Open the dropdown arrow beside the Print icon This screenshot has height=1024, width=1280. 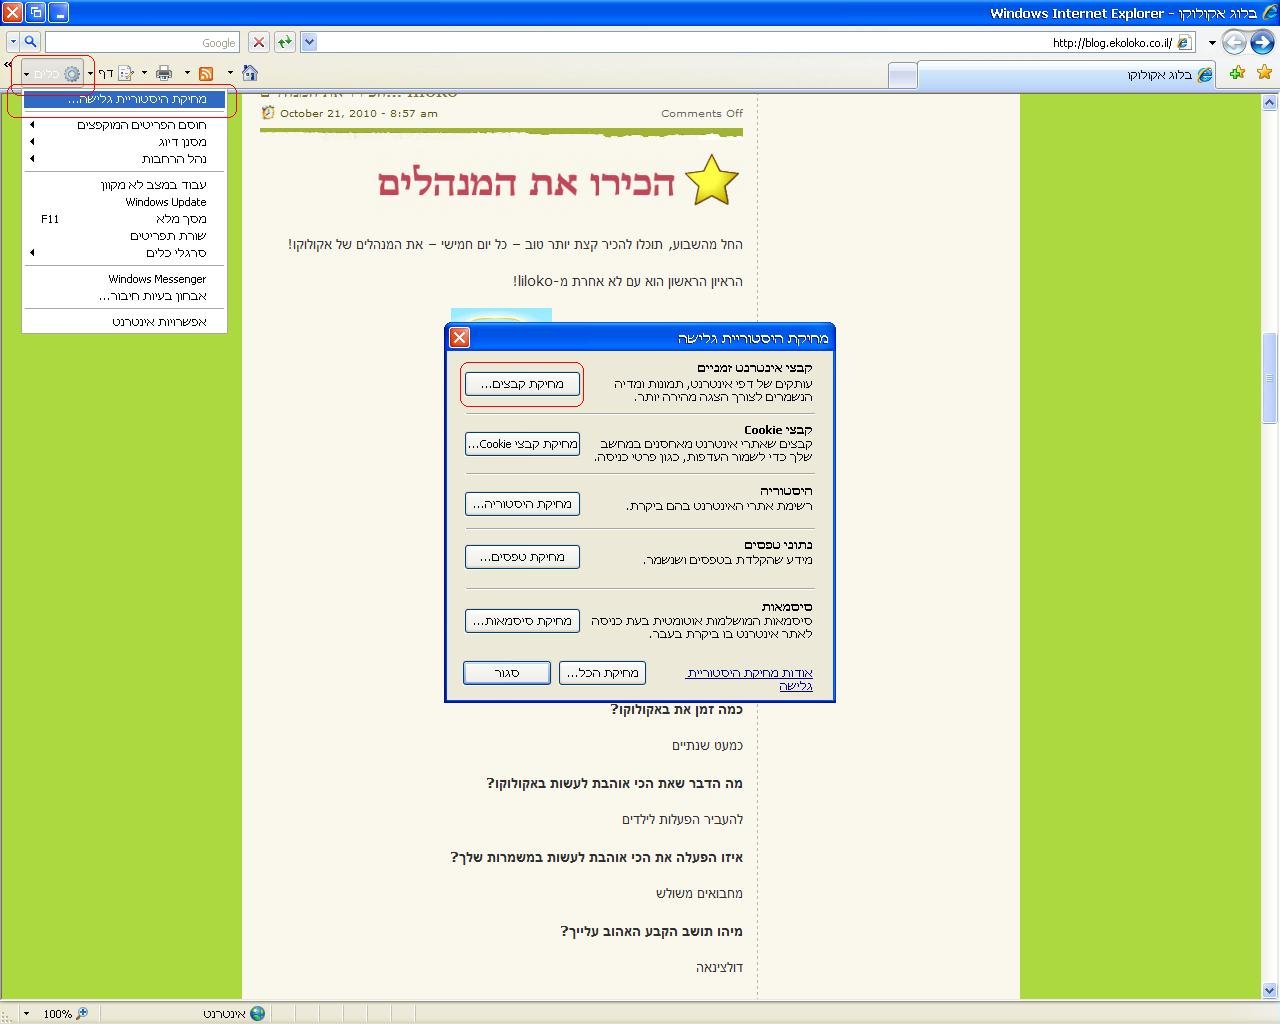pyautogui.click(x=187, y=73)
